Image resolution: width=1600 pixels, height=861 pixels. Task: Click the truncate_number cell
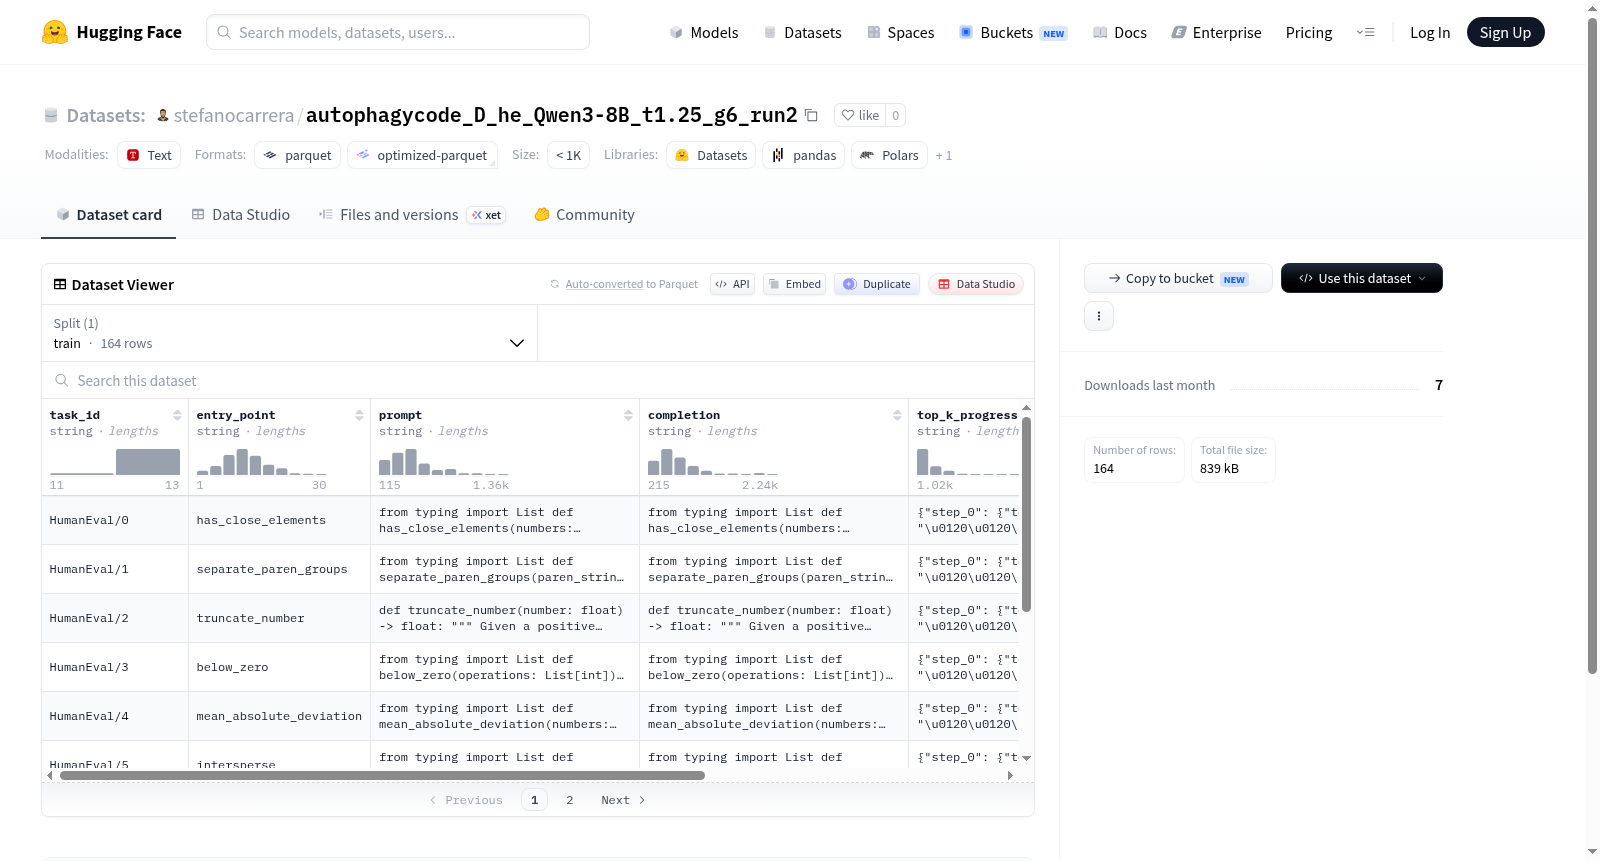(279, 618)
